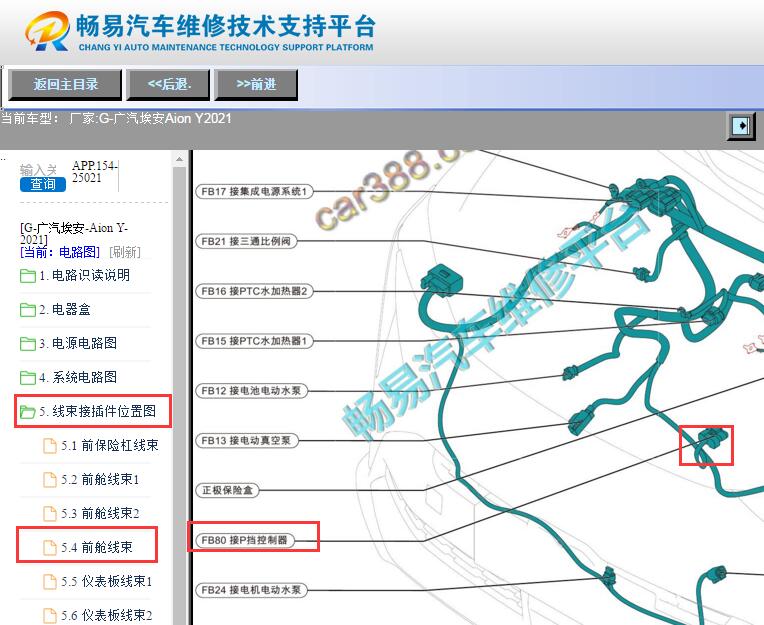This screenshot has width=764, height=625.
Task: Click document icon beside 5.1 前保险杠线束
Action: [50, 446]
